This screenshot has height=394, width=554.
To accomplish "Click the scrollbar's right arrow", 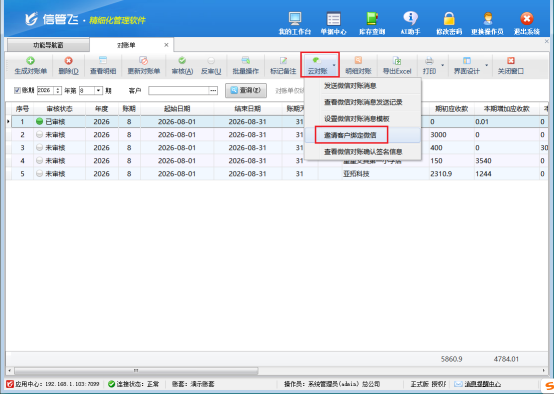I will tap(543, 371).
